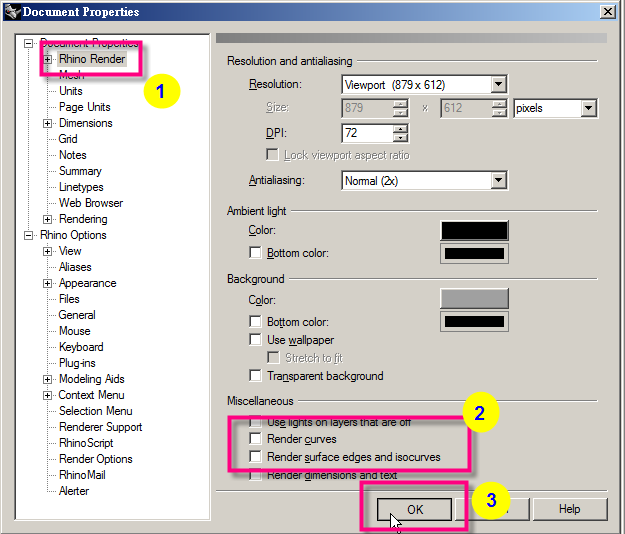Screen dimensions: 625x534
Task: Click the DPI value field
Action: click(368, 133)
